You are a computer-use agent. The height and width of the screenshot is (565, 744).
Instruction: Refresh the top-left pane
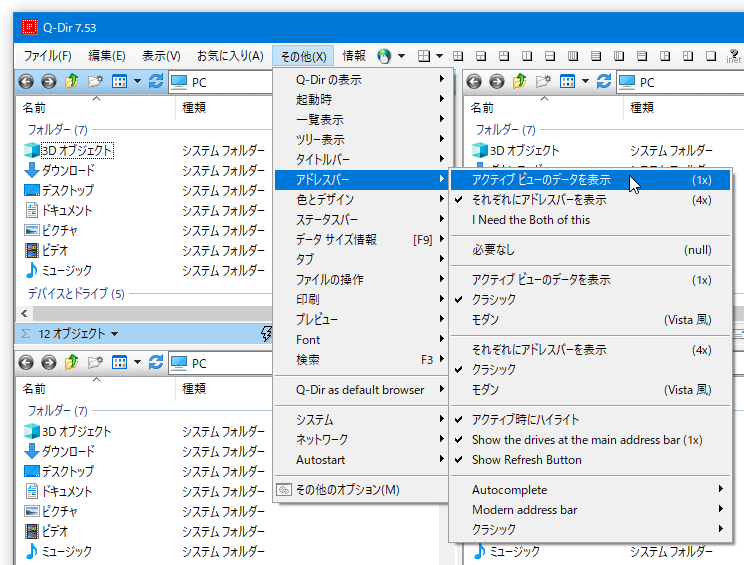point(156,82)
